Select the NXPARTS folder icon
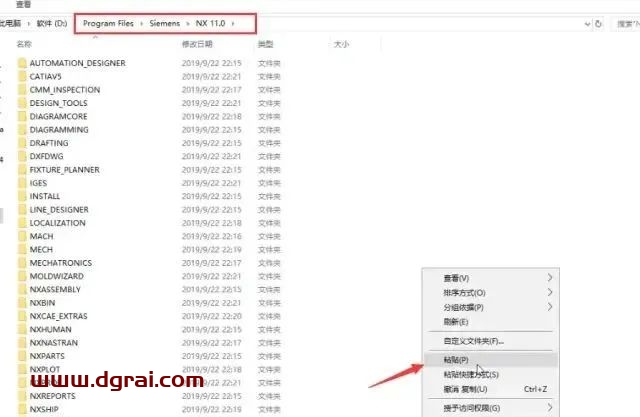The width and height of the screenshot is (640, 417). tap(22, 357)
